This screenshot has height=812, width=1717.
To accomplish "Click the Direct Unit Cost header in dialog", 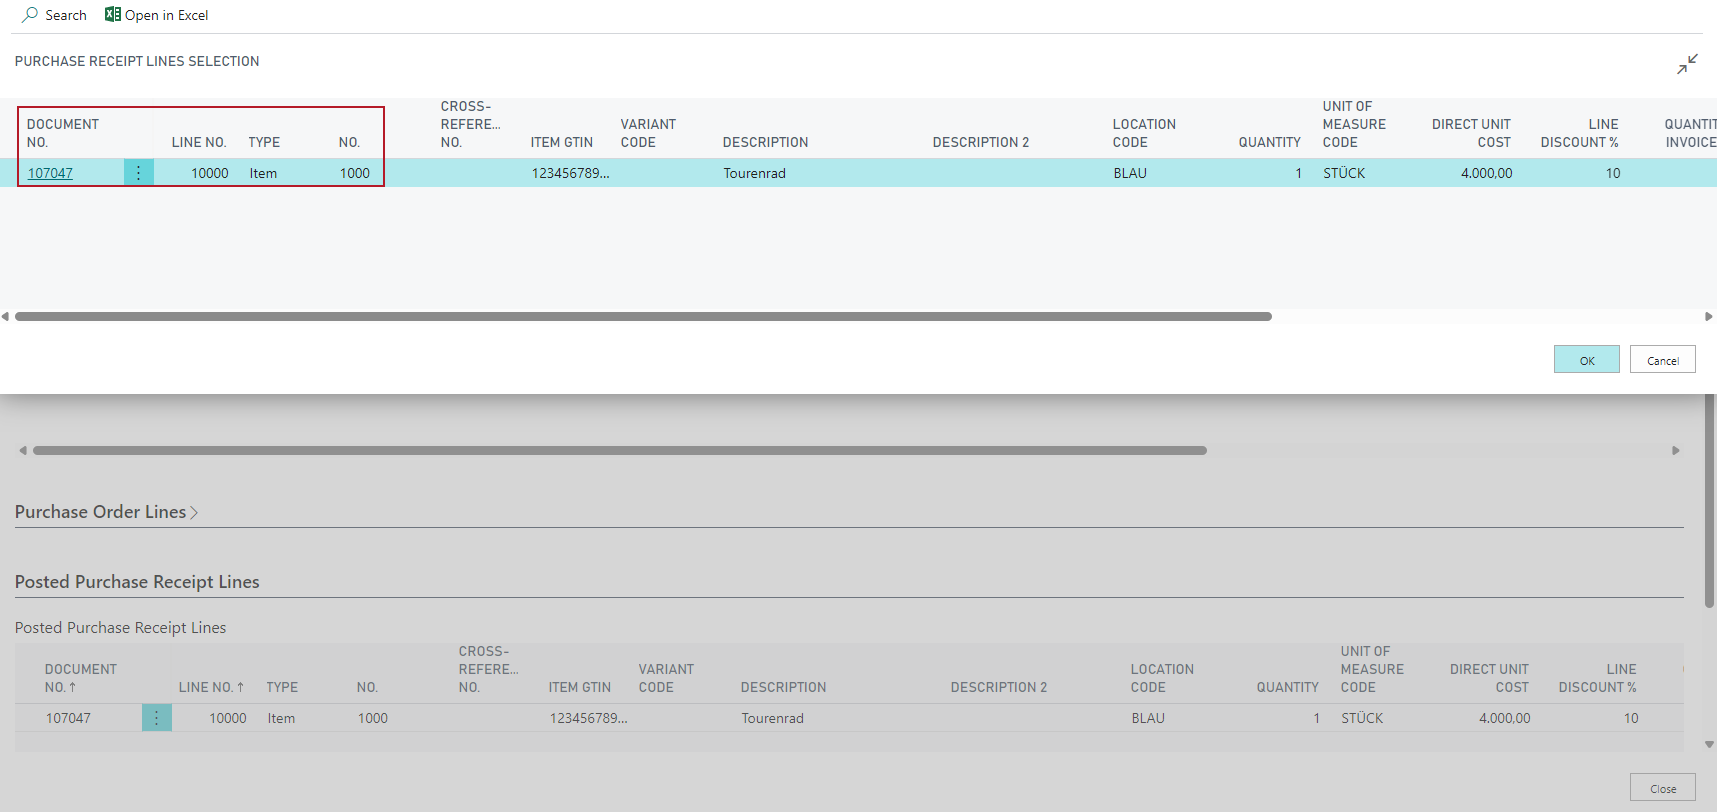I will tap(1470, 133).
